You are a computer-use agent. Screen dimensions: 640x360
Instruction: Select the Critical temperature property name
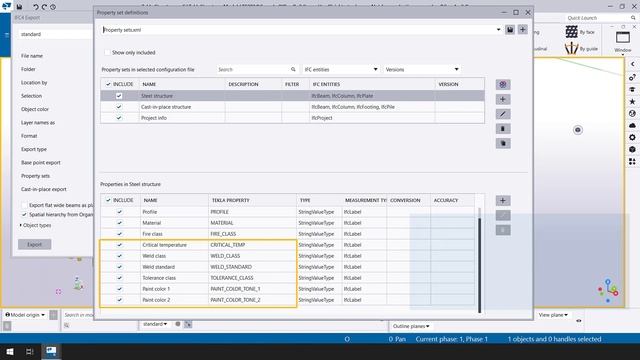164,245
